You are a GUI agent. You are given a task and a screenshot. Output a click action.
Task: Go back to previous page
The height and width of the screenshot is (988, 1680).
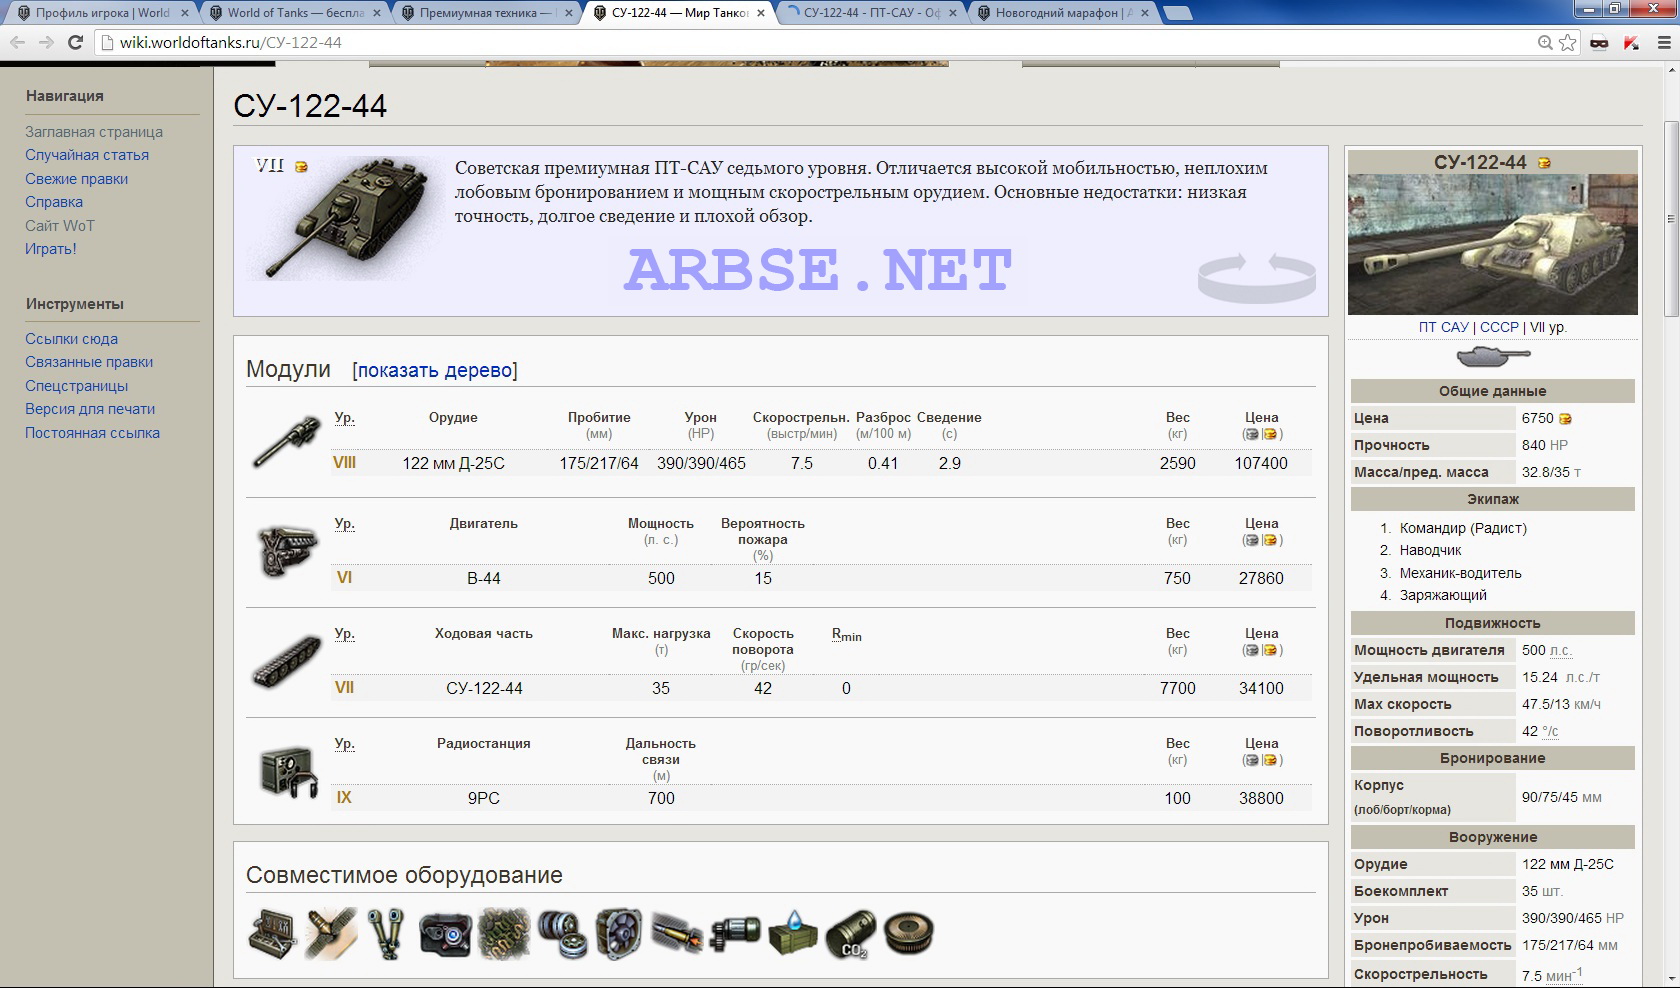coord(18,42)
